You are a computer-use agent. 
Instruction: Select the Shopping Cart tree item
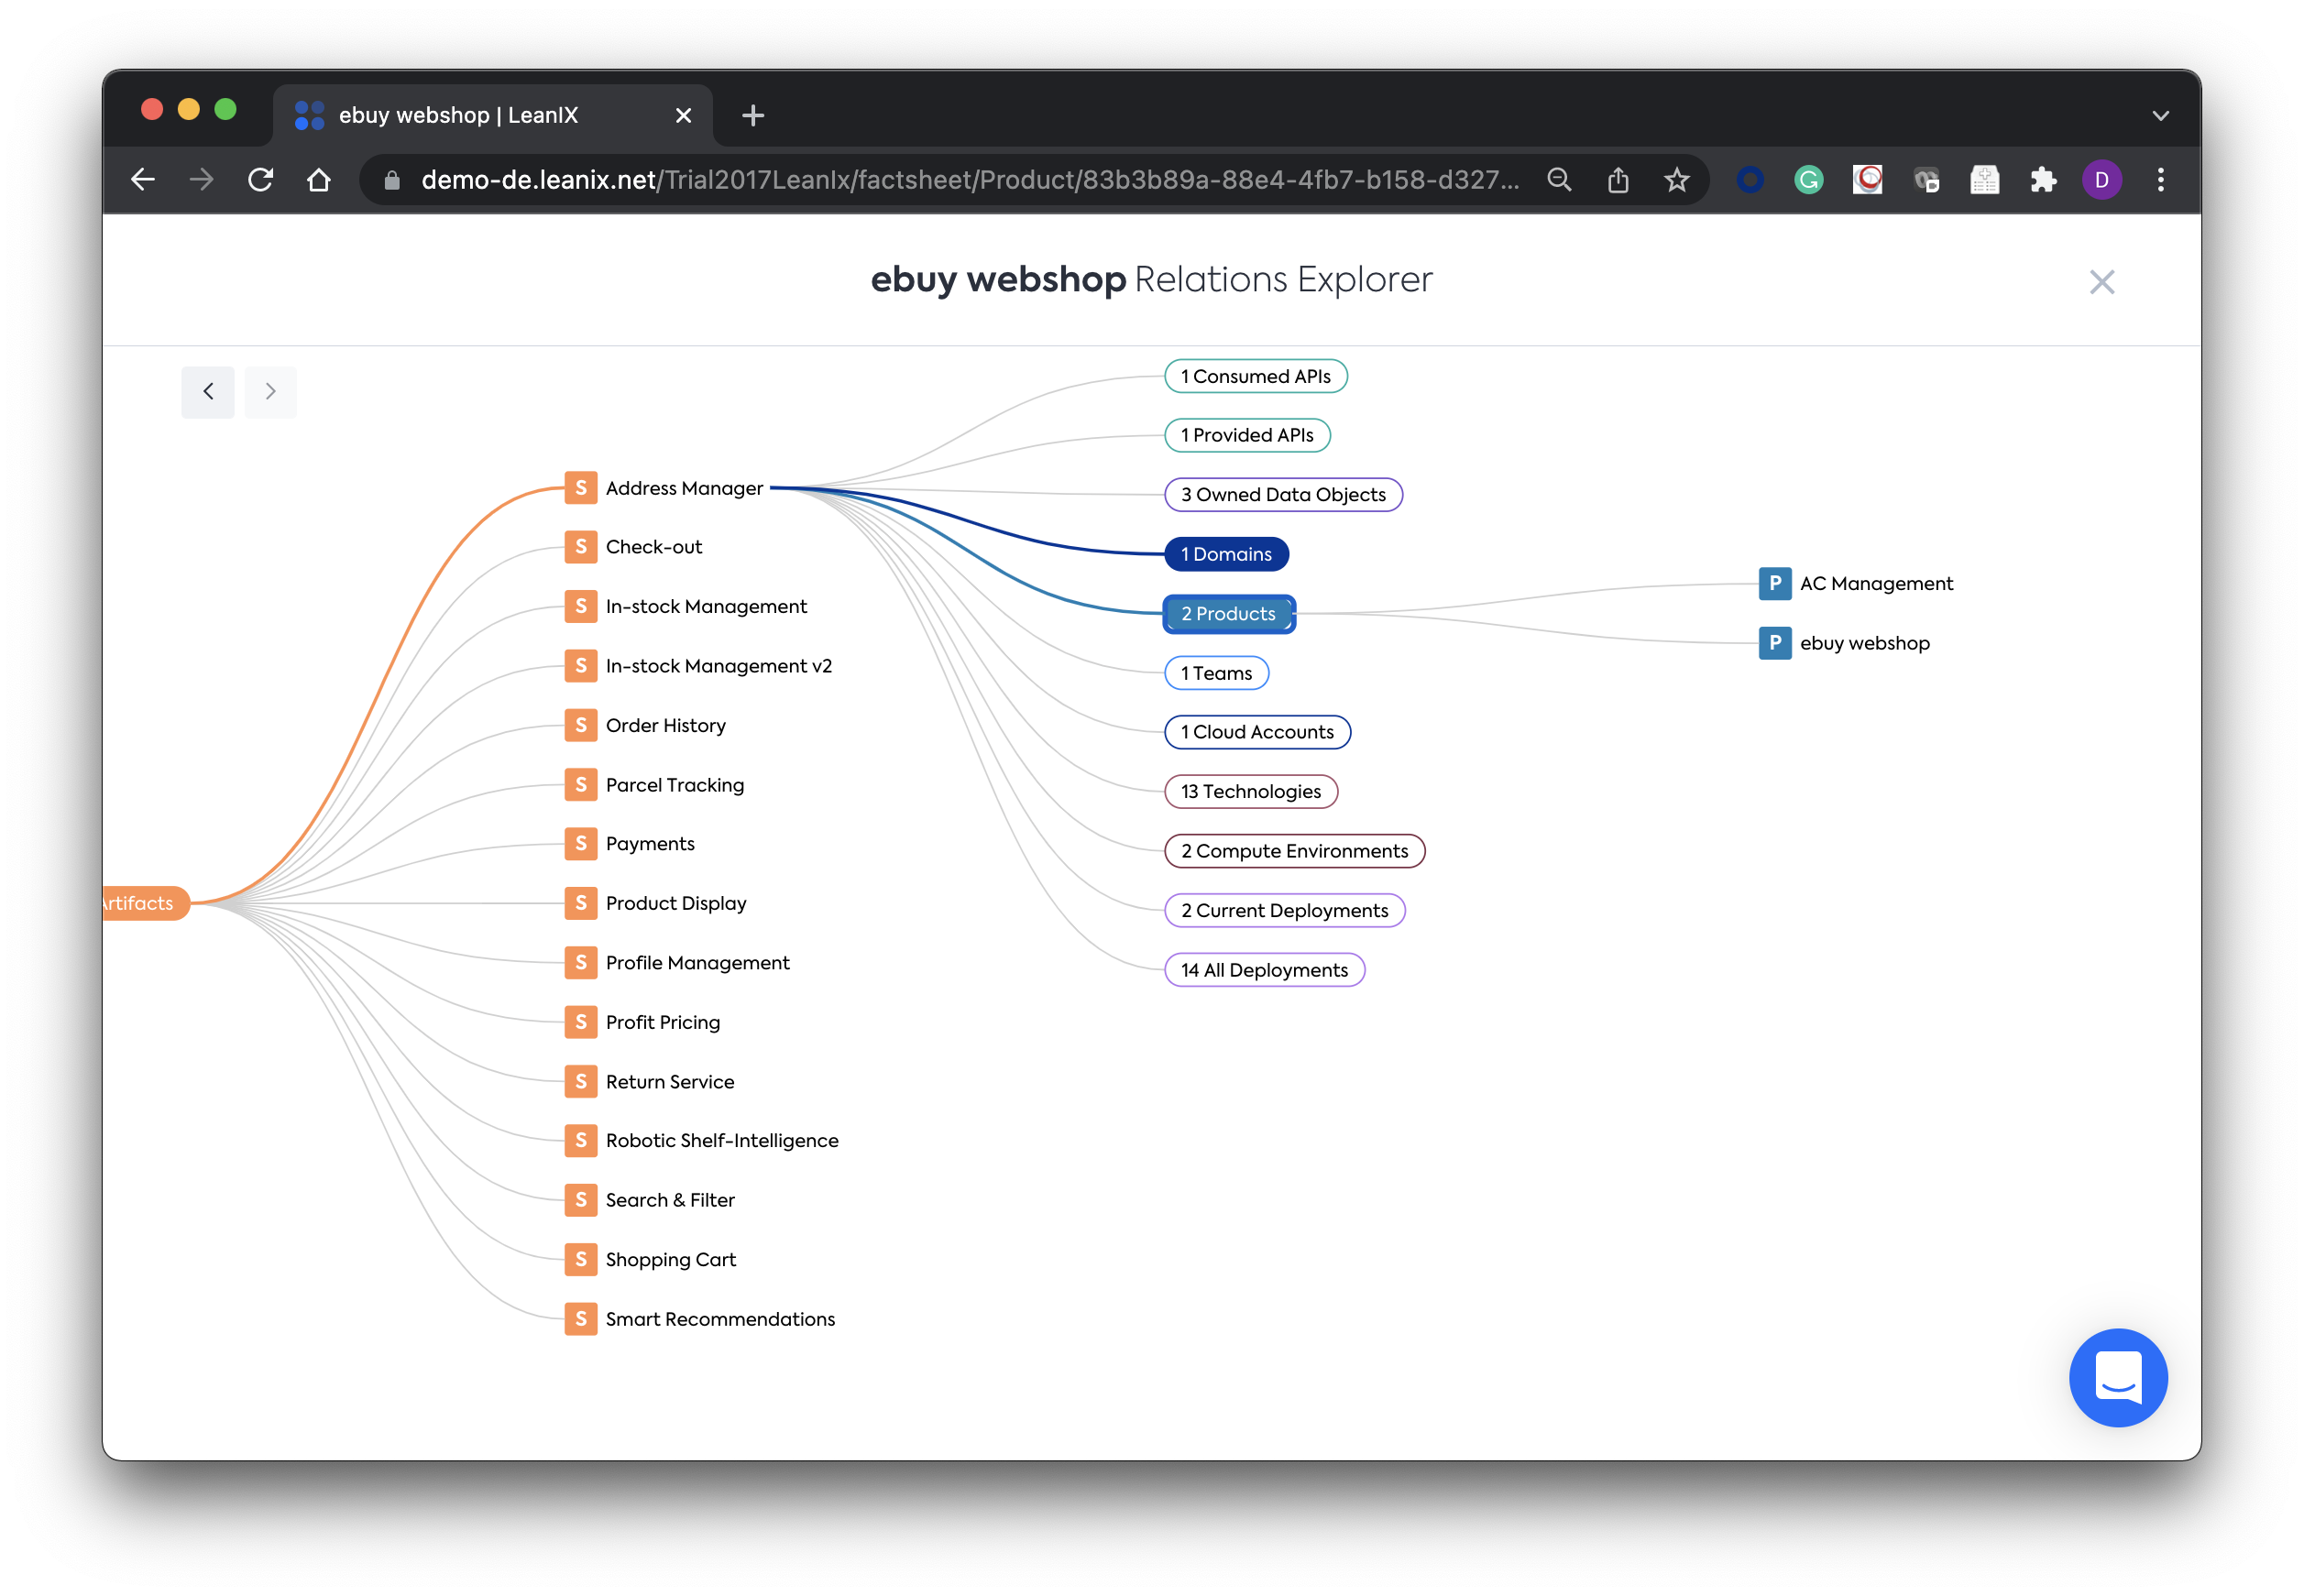[670, 1260]
